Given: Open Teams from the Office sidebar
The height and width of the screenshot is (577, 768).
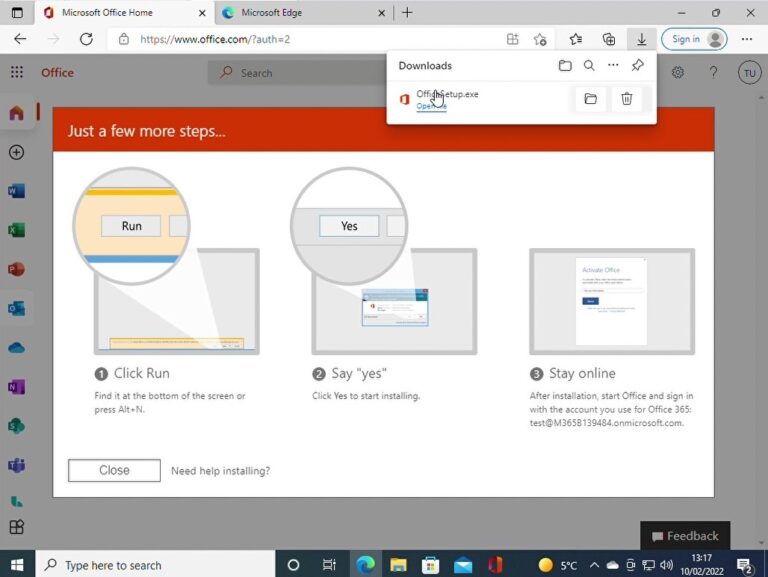Looking at the screenshot, I should tap(16, 465).
